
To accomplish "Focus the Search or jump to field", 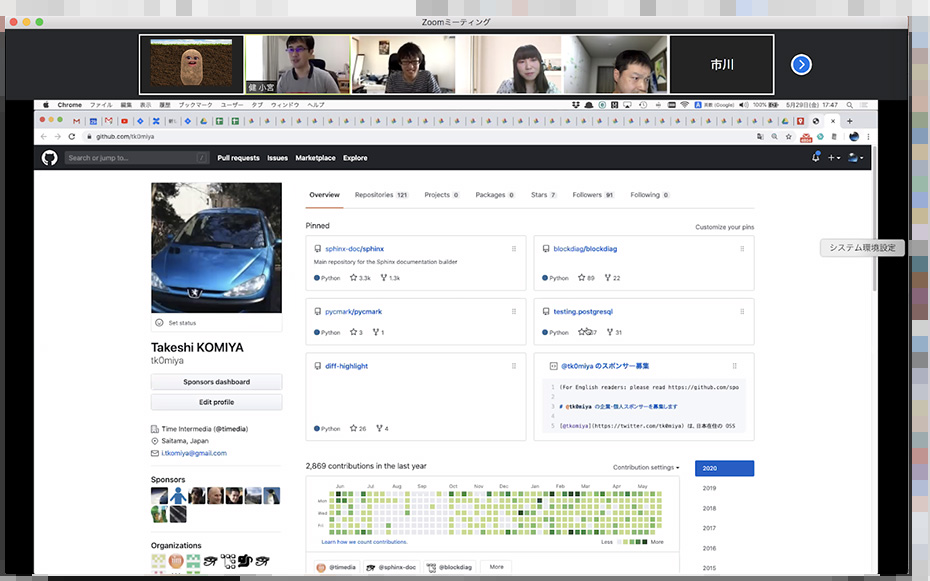I will (x=136, y=158).
